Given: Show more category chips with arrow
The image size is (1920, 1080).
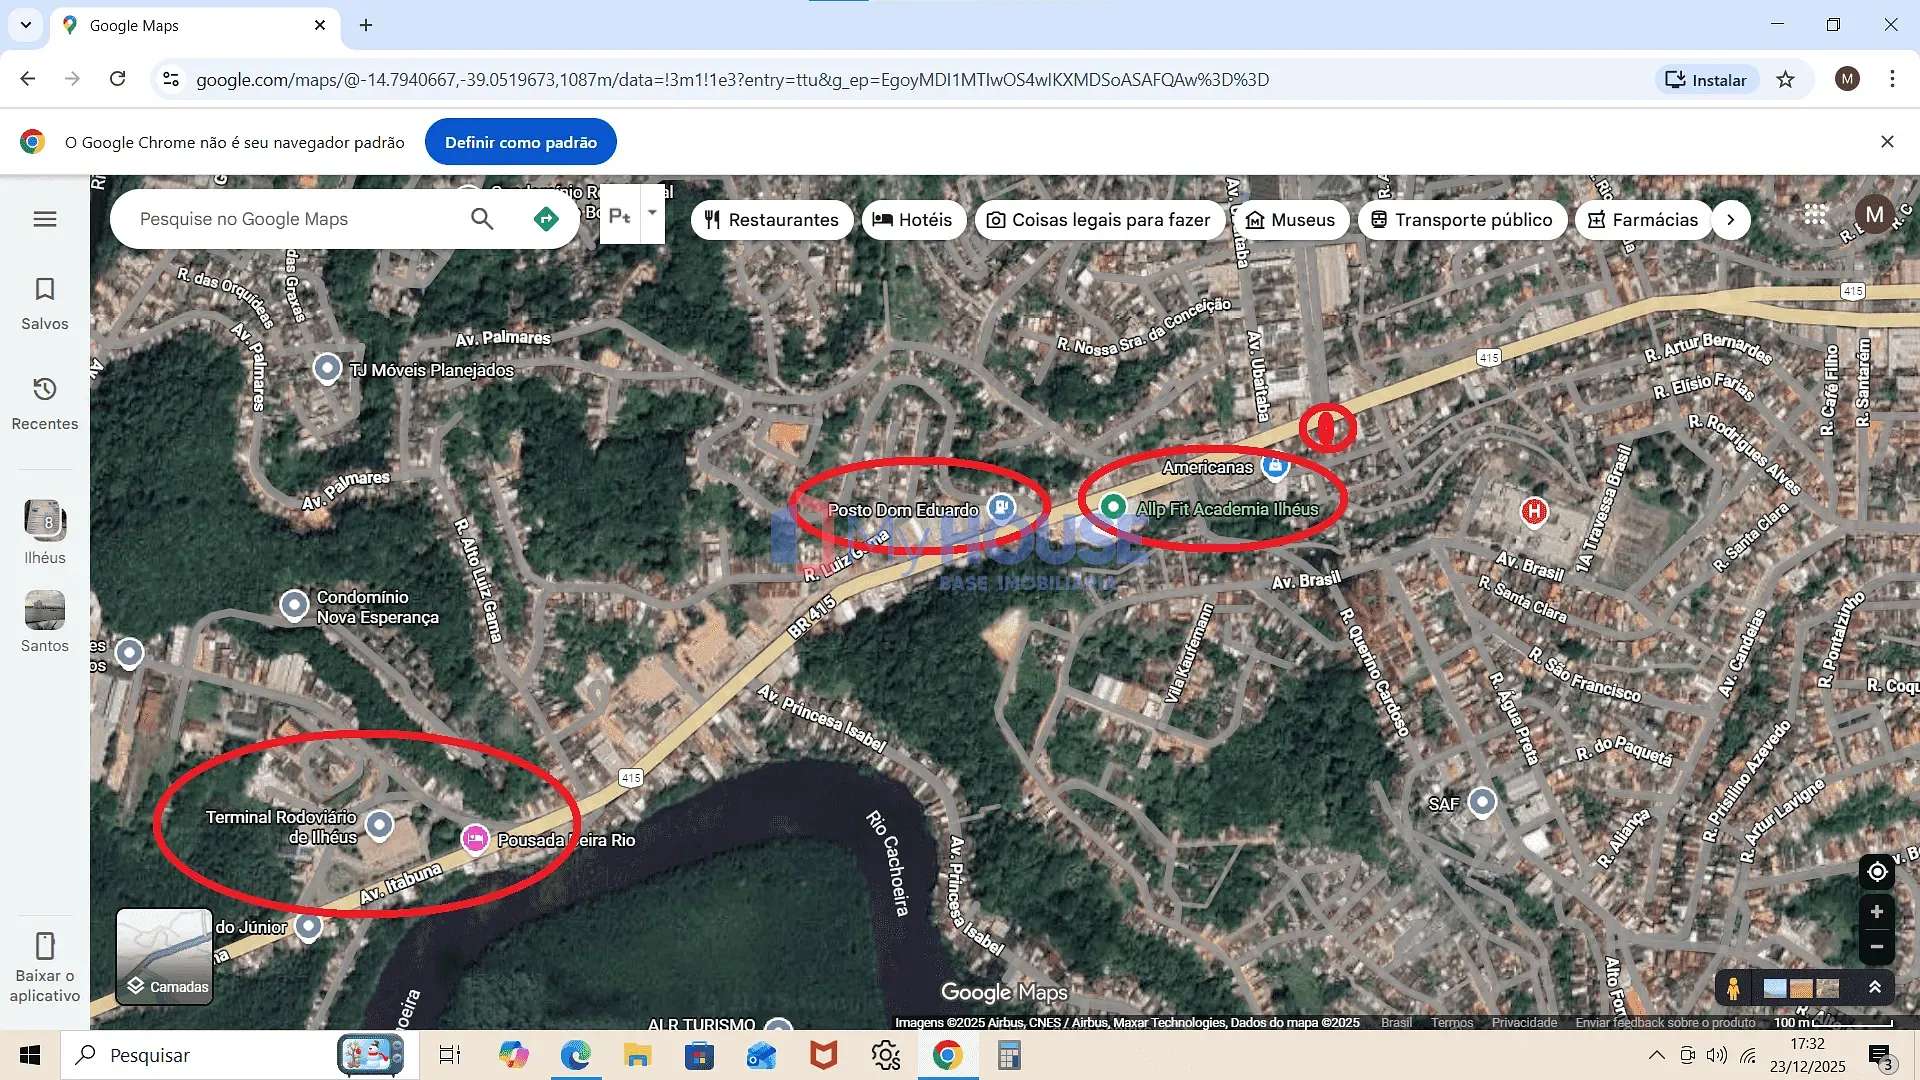Looking at the screenshot, I should pos(1730,220).
